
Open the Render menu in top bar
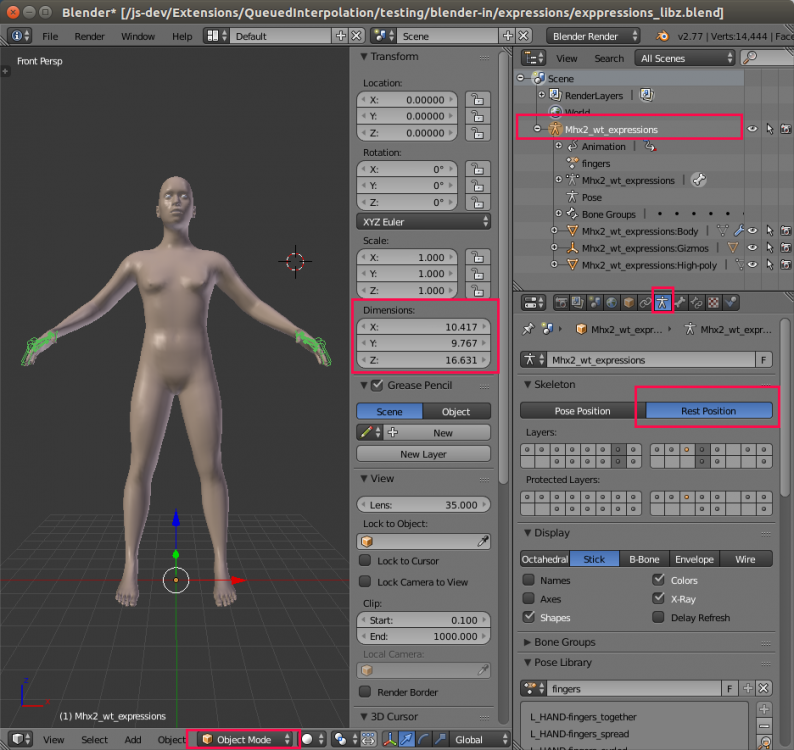pos(89,36)
